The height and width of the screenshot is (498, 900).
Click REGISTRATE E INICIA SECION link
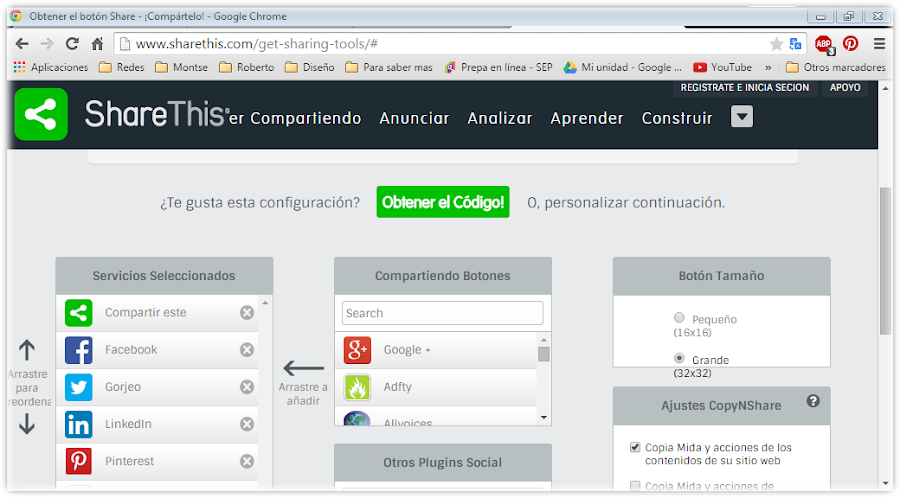coord(744,88)
